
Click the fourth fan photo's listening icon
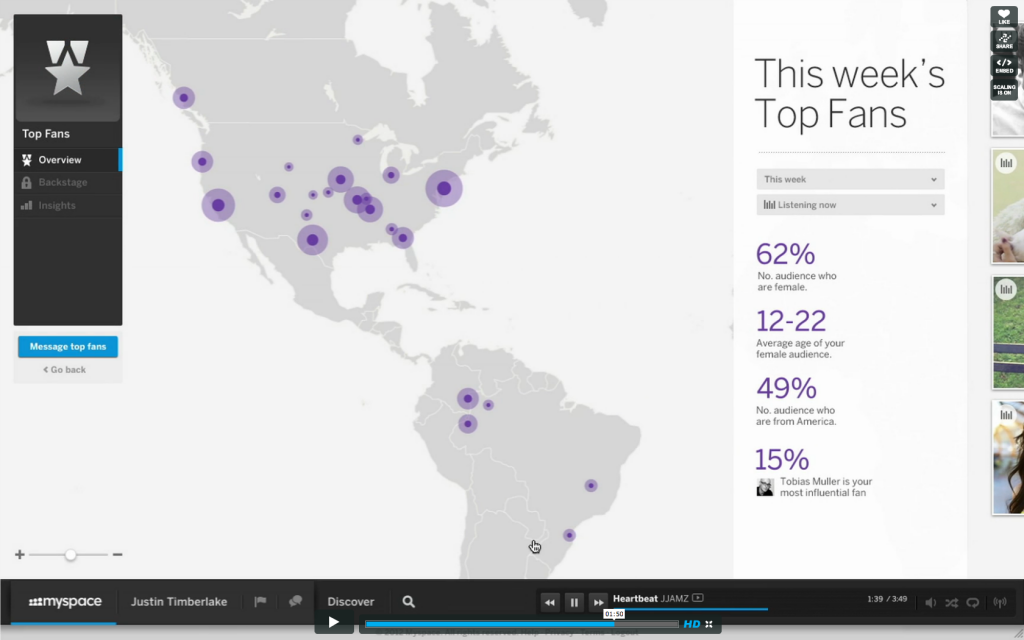pos(1006,414)
